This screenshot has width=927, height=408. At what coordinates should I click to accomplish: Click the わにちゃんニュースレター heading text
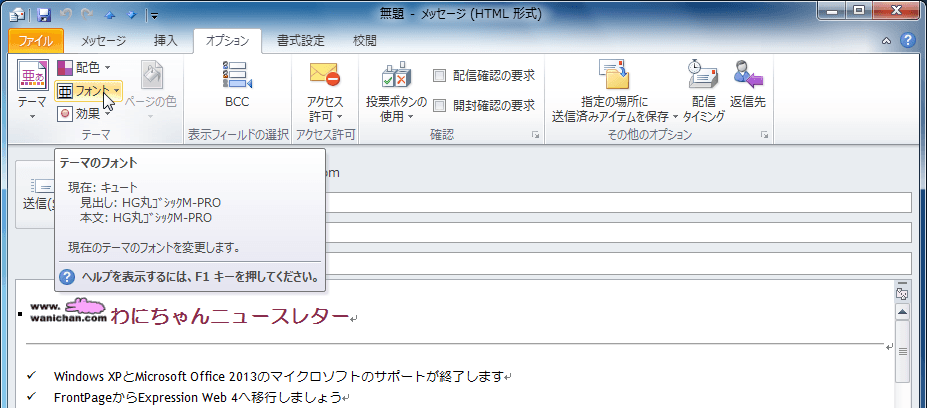pyautogui.click(x=229, y=316)
